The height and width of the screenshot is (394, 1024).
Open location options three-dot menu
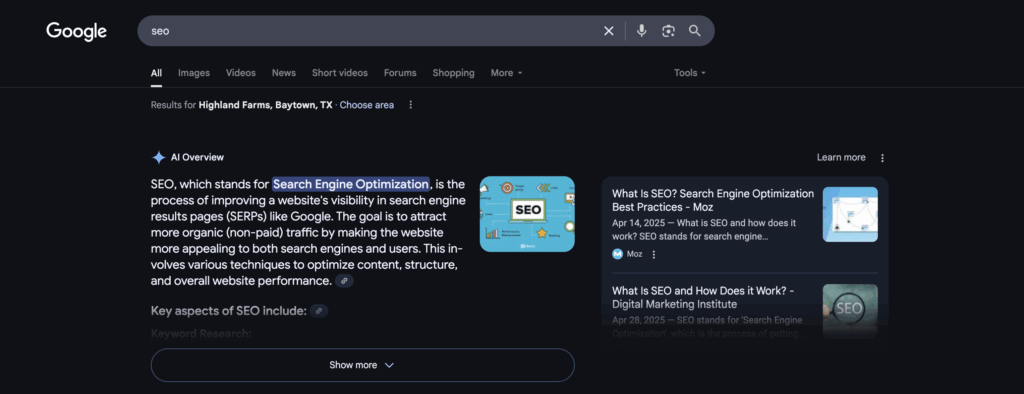point(410,105)
